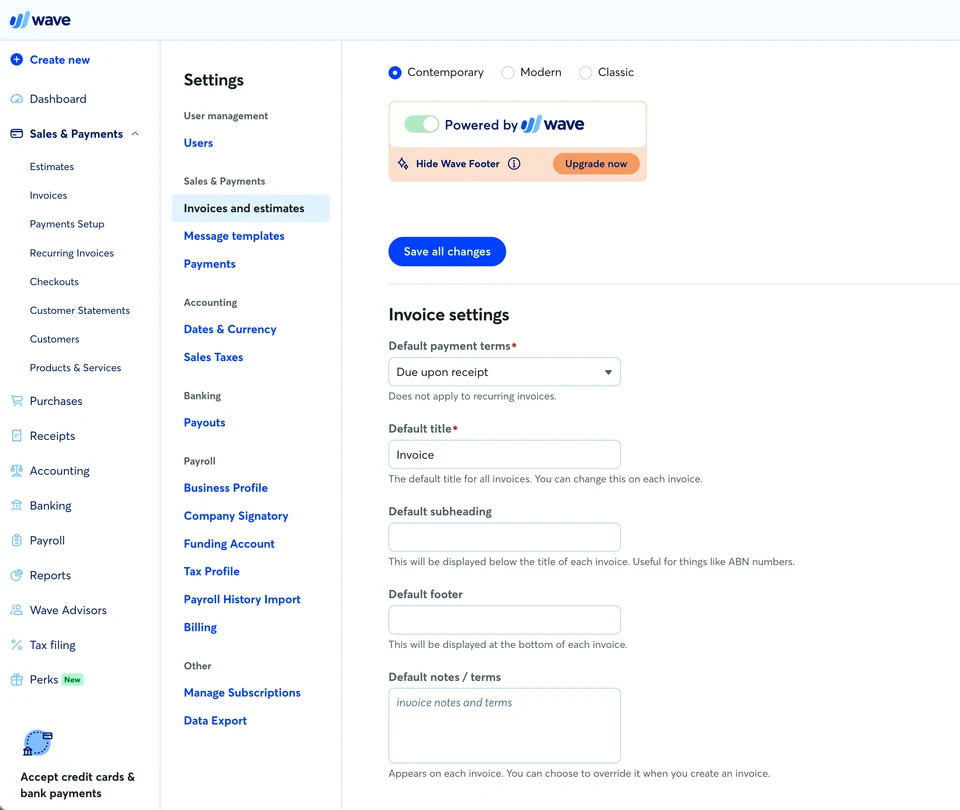Click the info icon beside Hide Wave Footer
This screenshot has width=960, height=810.
(514, 163)
